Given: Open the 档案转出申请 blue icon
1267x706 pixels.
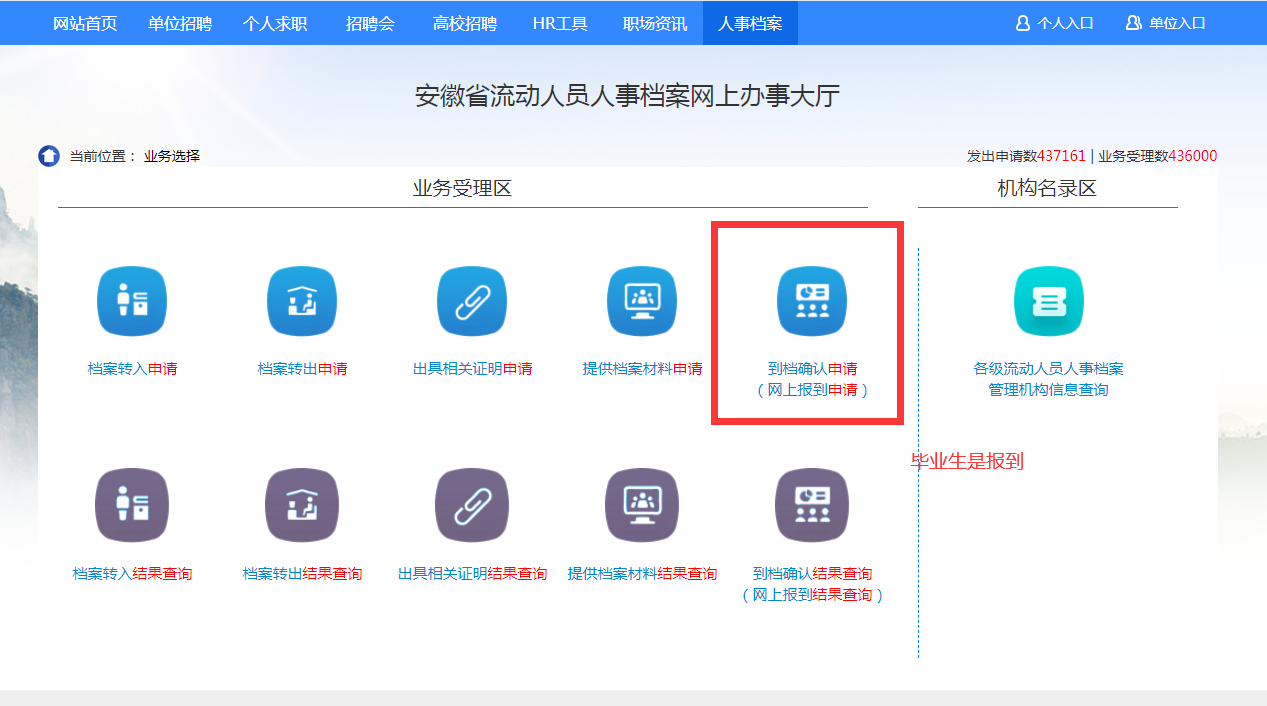Looking at the screenshot, I should (302, 301).
